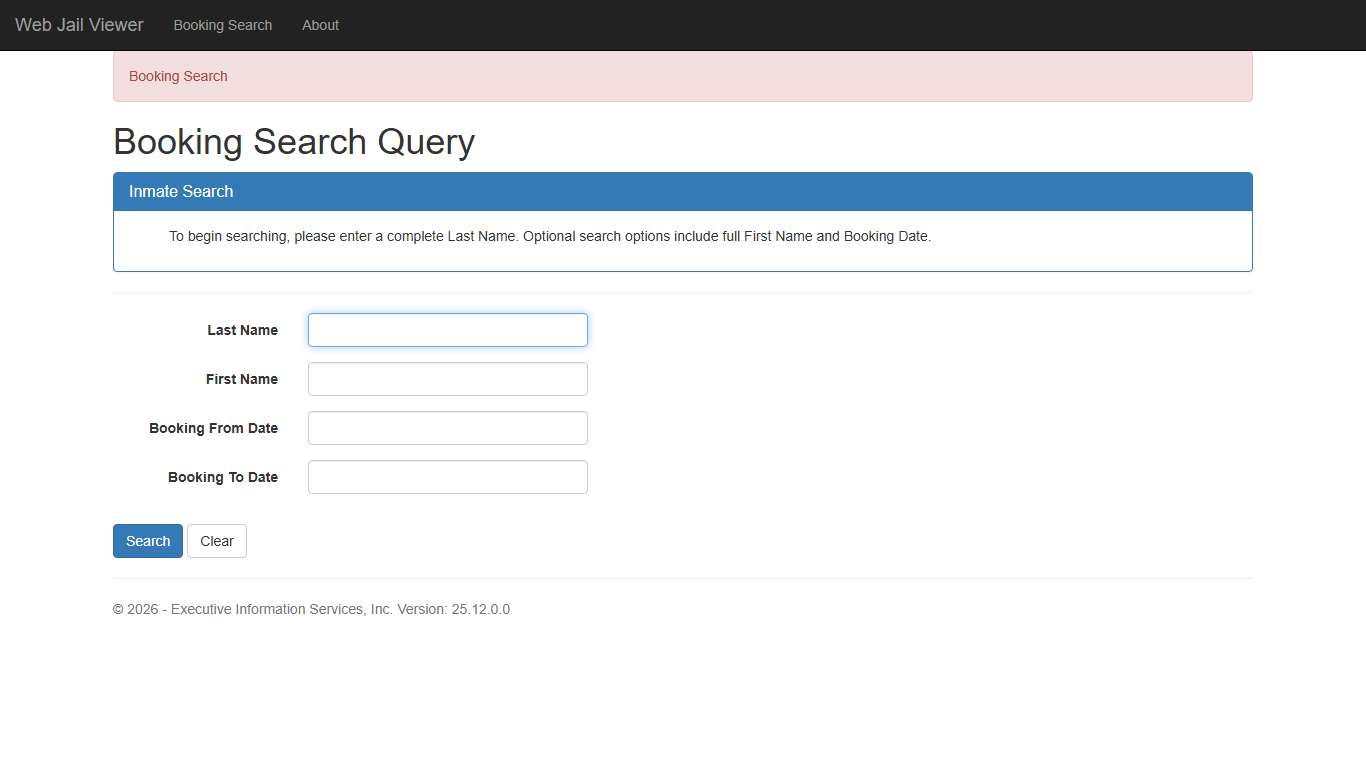Click inside the Last Name field
1366x768 pixels.
(447, 330)
